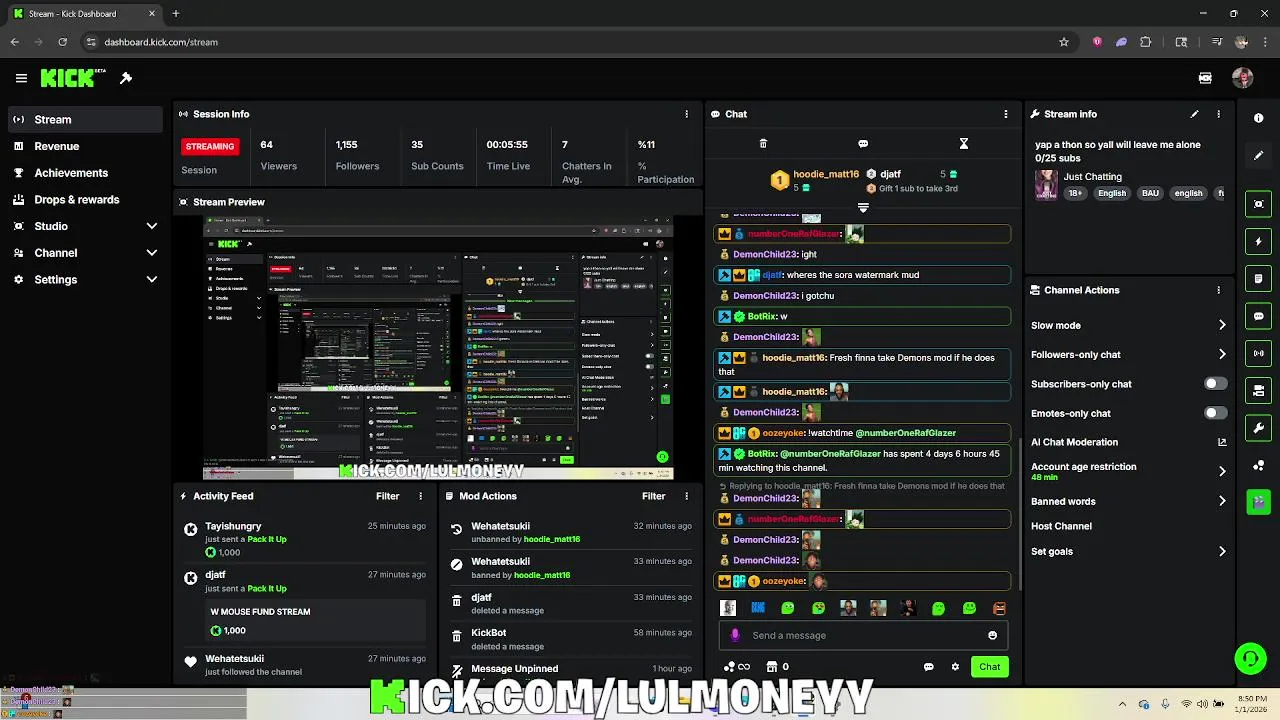Click the hoodie_matt16 leaderboard name
The width and height of the screenshot is (1280, 720).
click(826, 174)
